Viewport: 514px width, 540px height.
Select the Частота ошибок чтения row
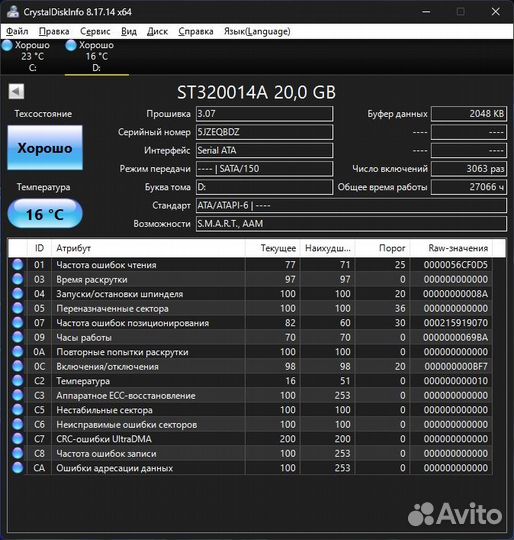click(x=250, y=265)
